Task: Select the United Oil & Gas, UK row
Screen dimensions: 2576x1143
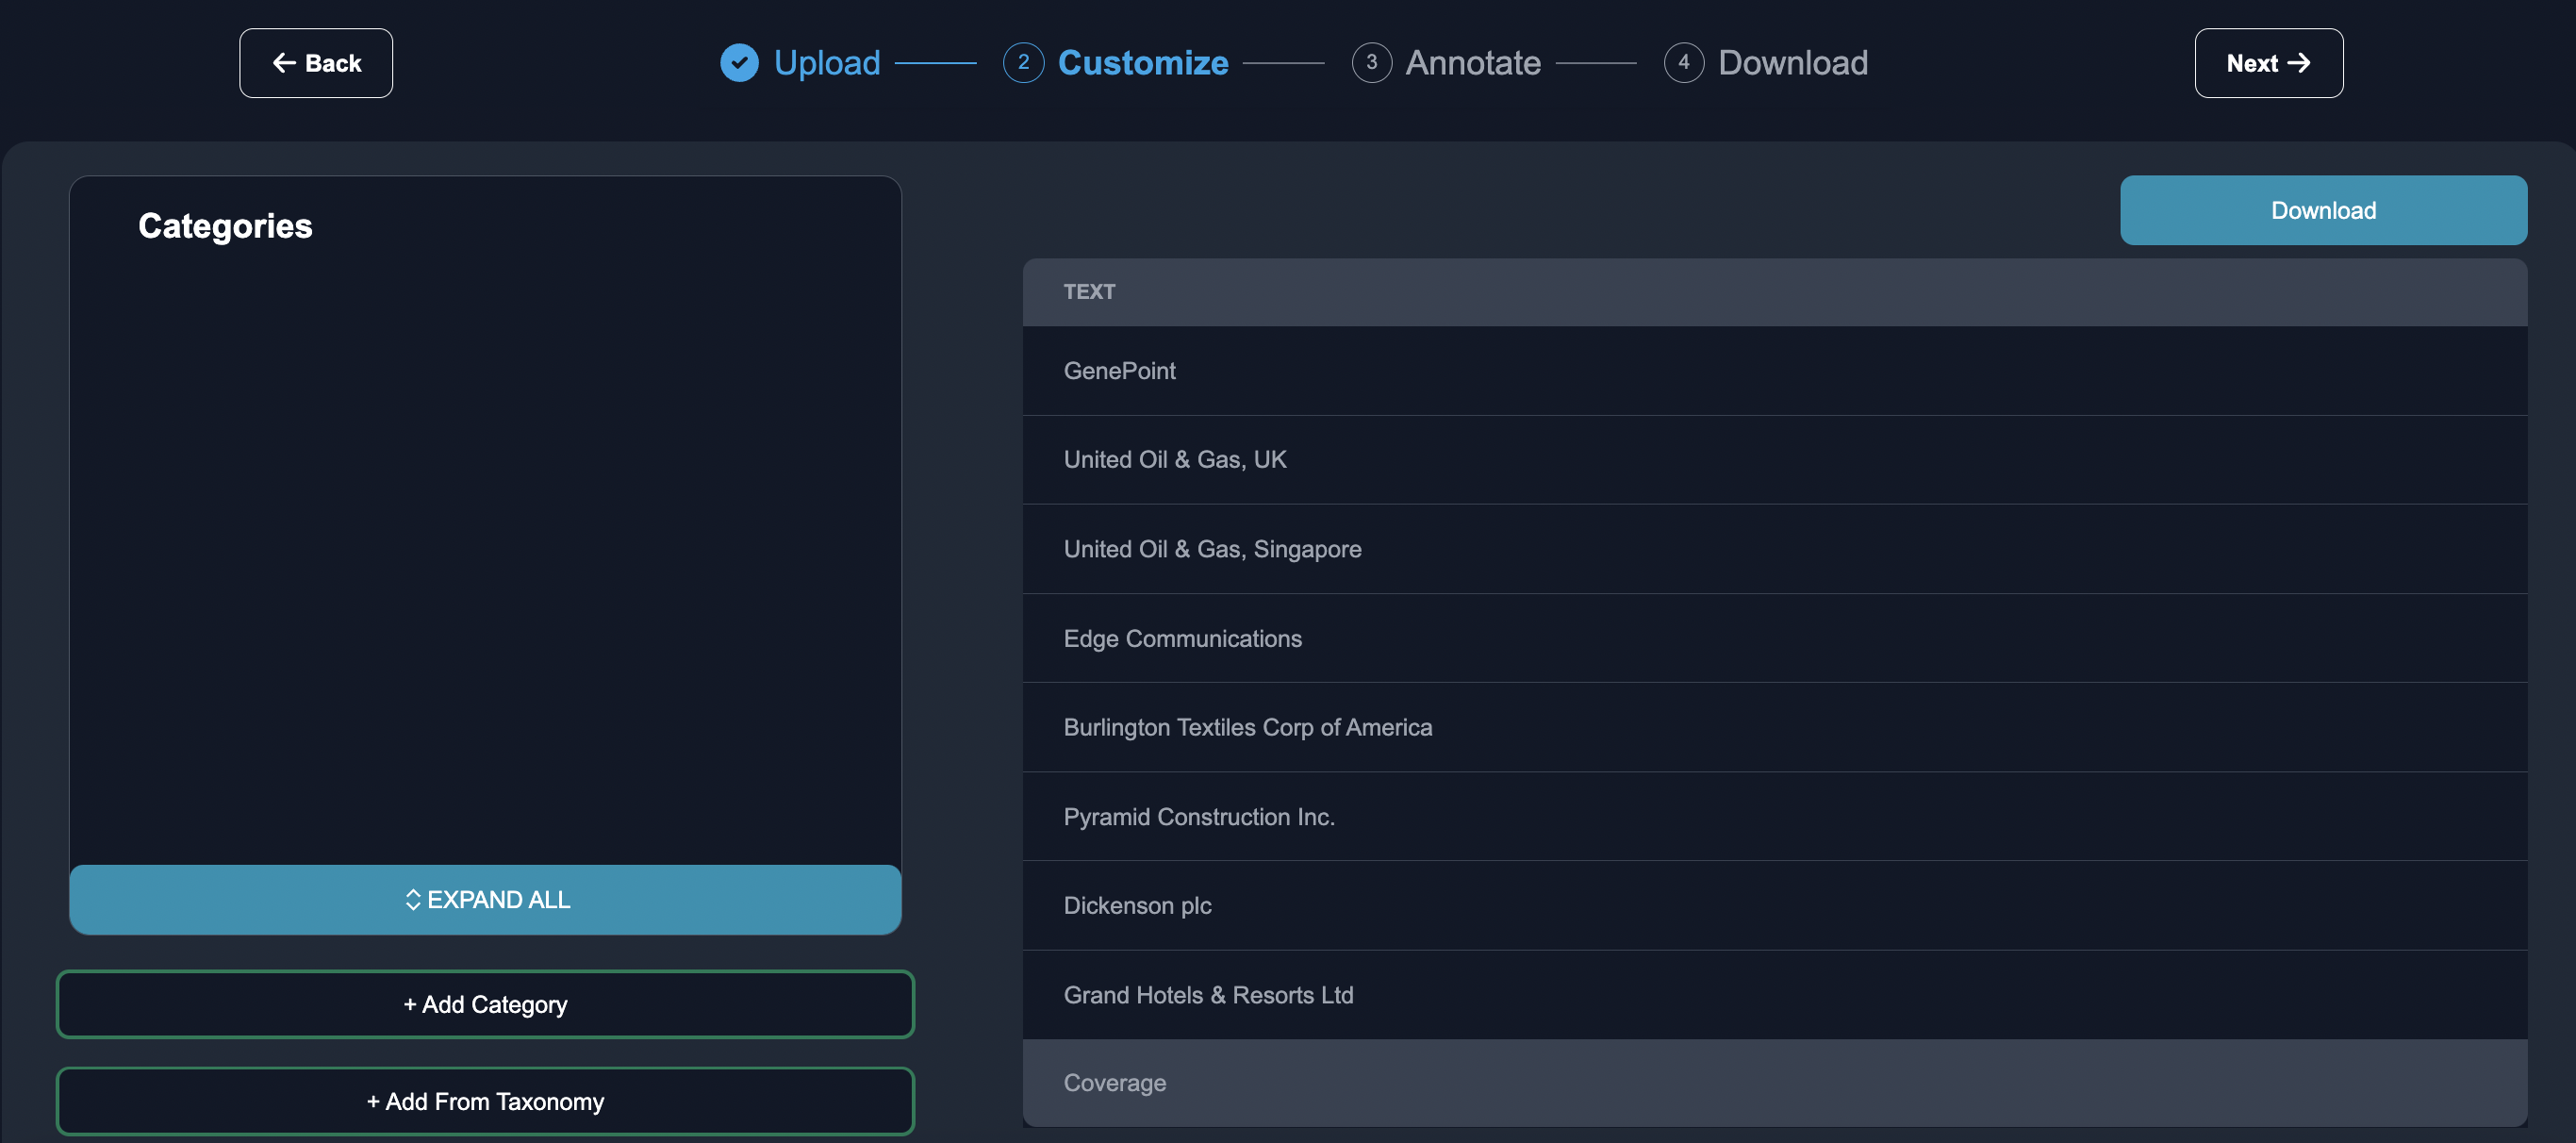Action: (1774, 460)
